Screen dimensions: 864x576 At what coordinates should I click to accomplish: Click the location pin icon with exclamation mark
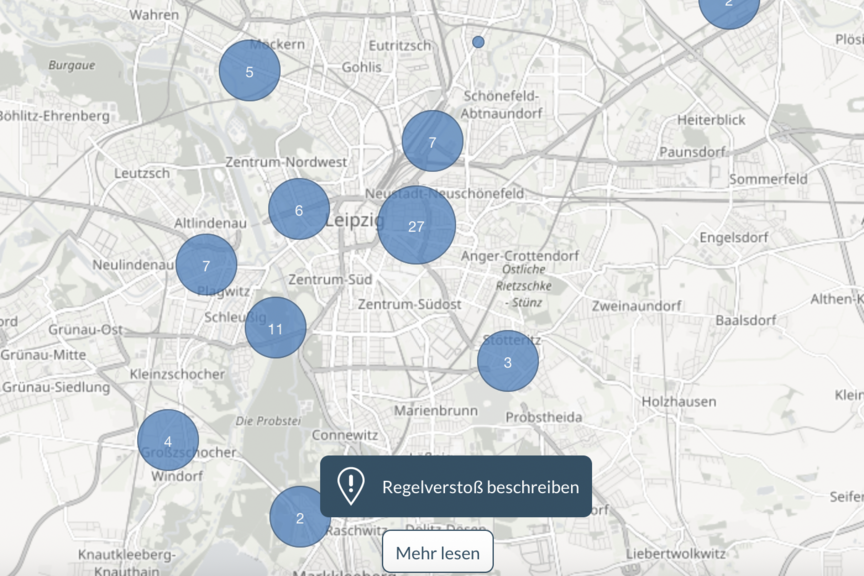(x=351, y=486)
